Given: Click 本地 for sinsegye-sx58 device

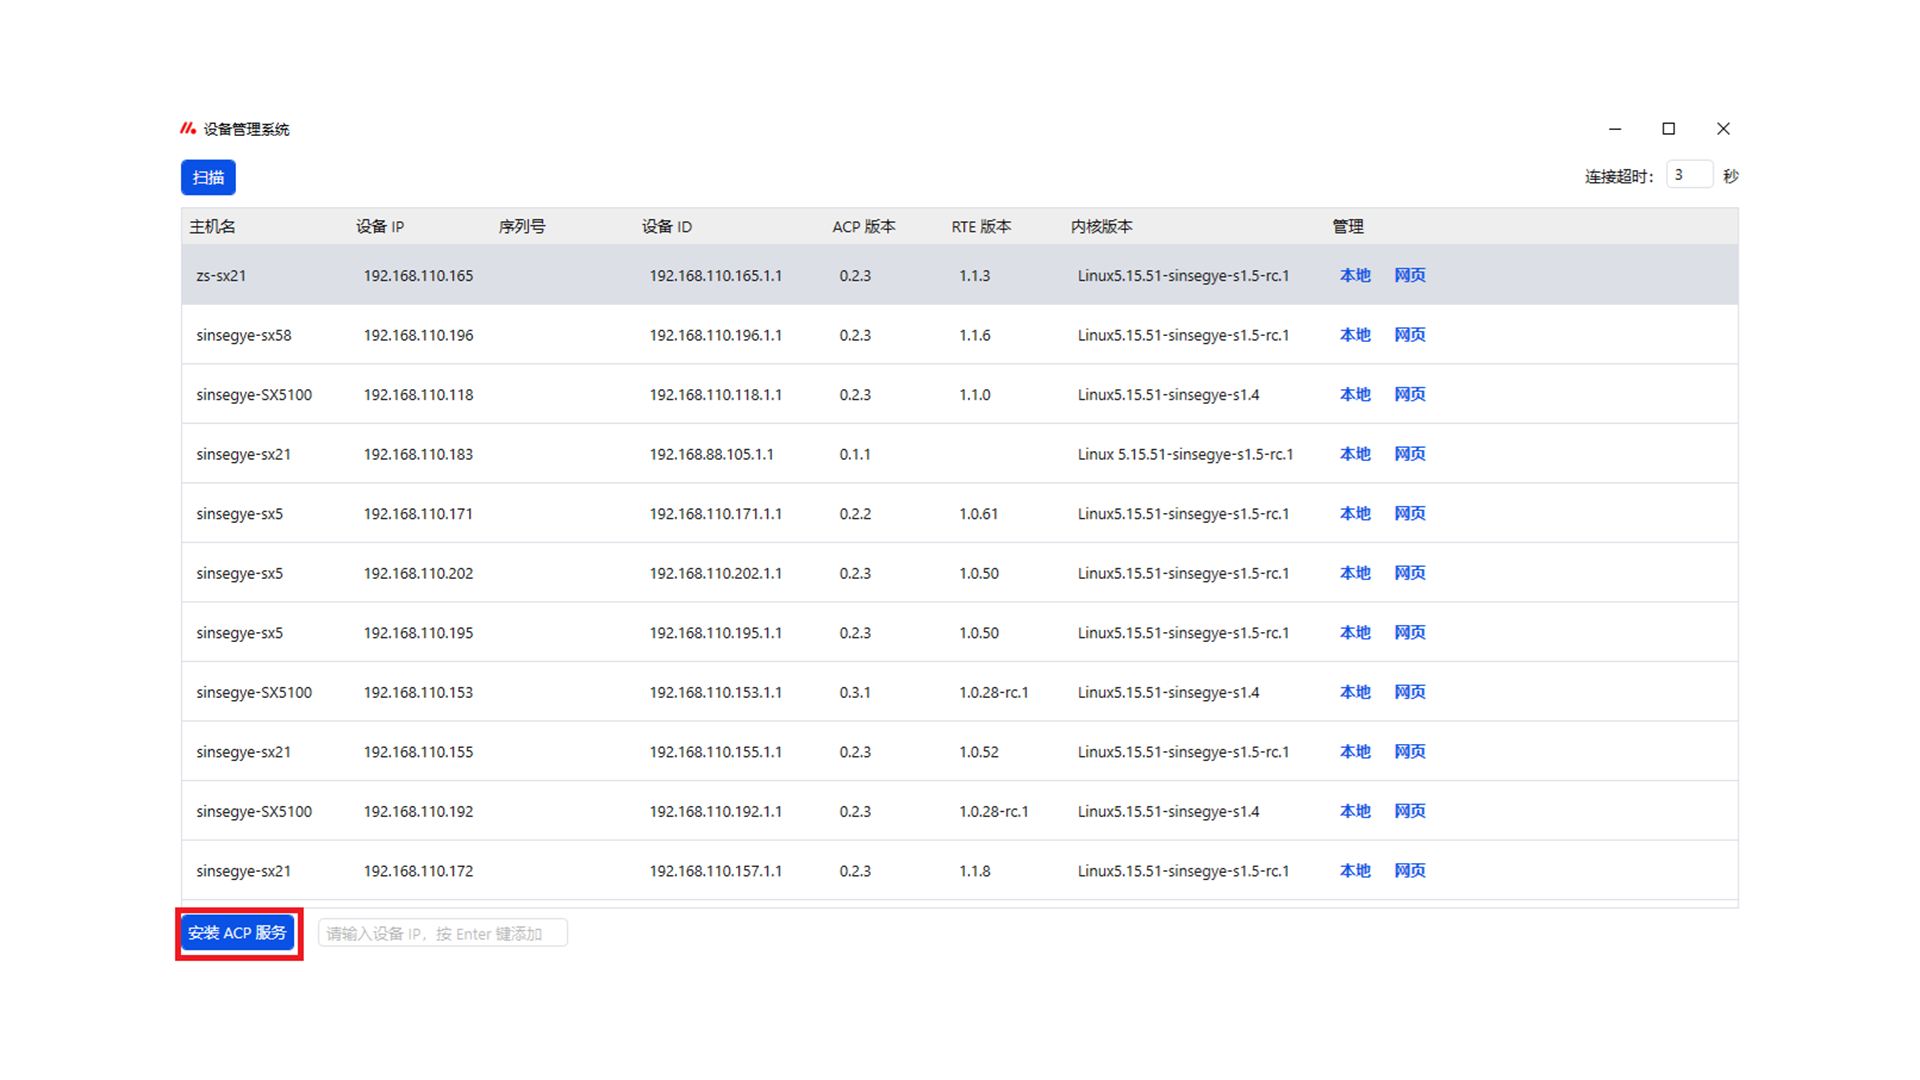Looking at the screenshot, I should [1354, 335].
